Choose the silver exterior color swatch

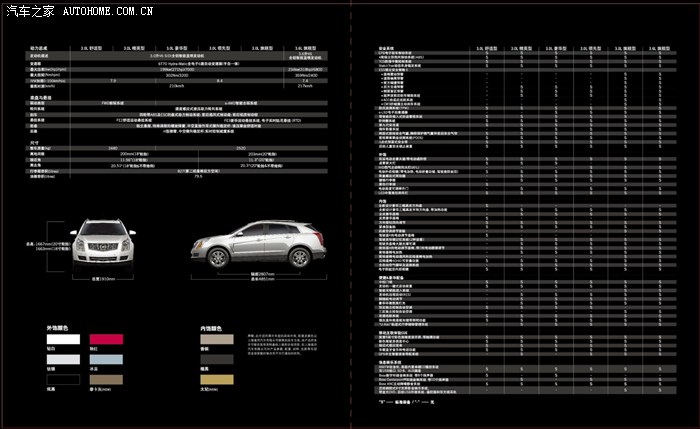pyautogui.click(x=63, y=360)
